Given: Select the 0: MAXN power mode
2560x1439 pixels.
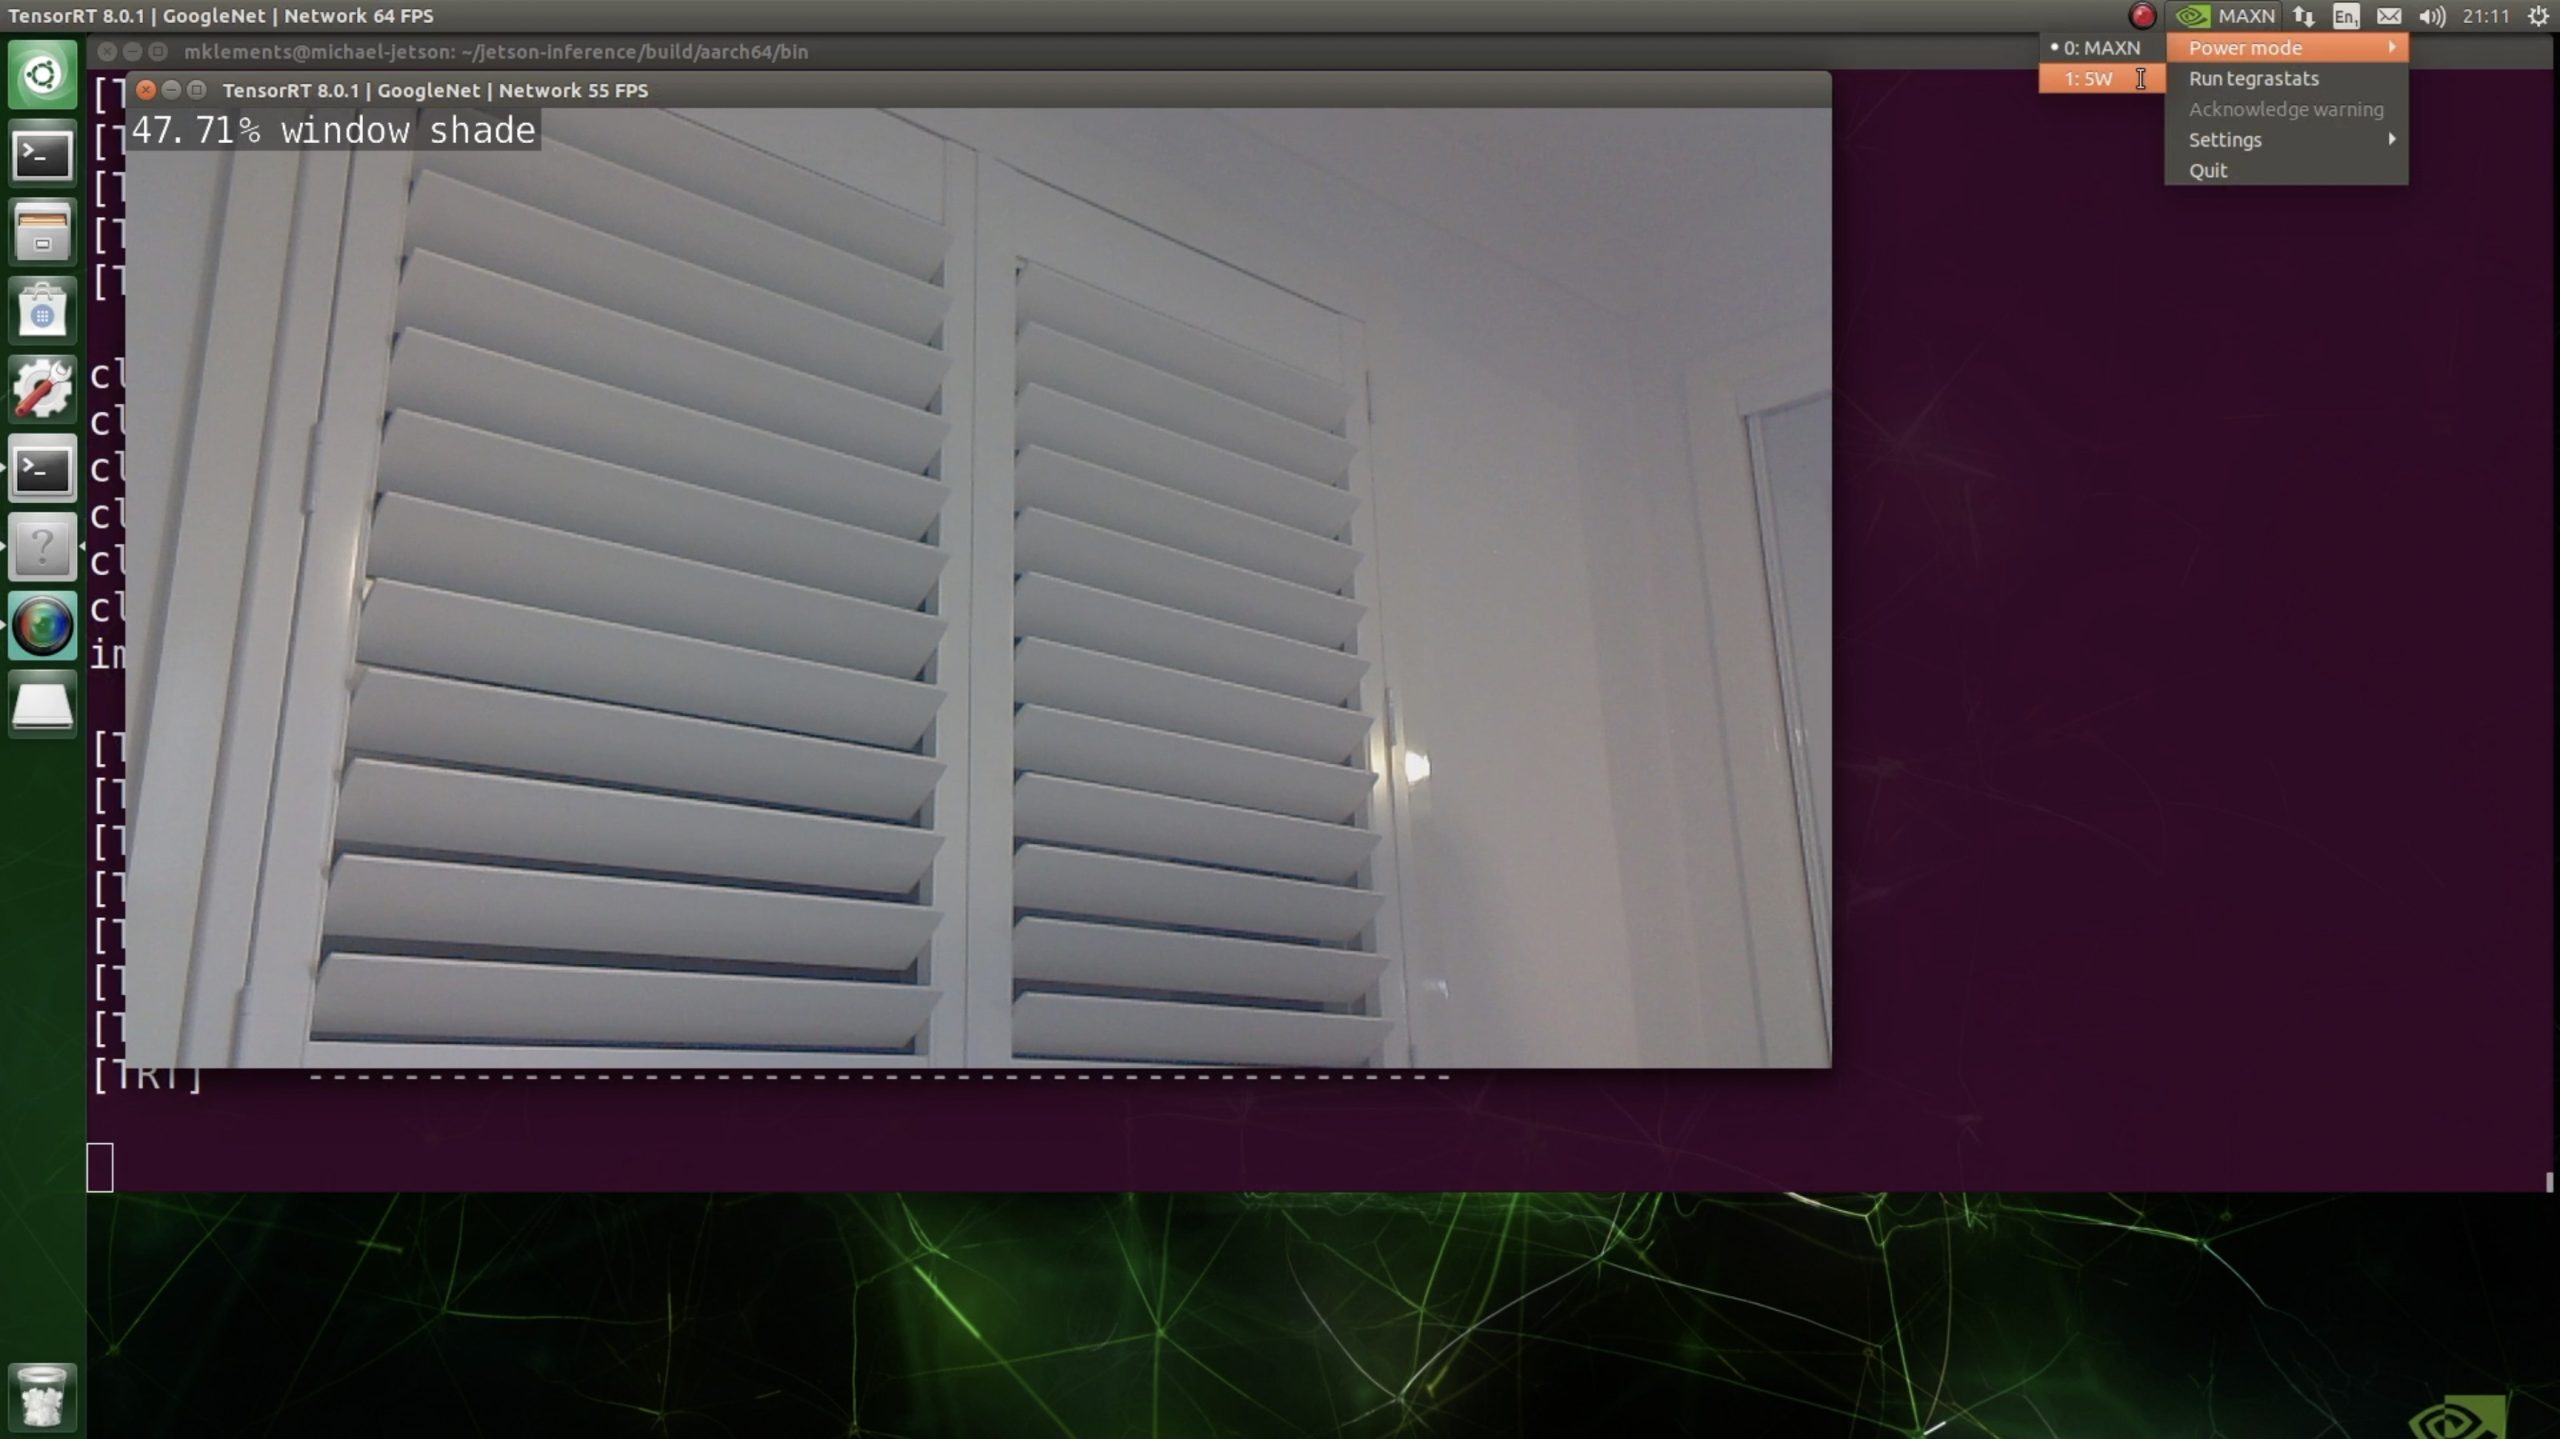Looking at the screenshot, I should click(x=2100, y=48).
